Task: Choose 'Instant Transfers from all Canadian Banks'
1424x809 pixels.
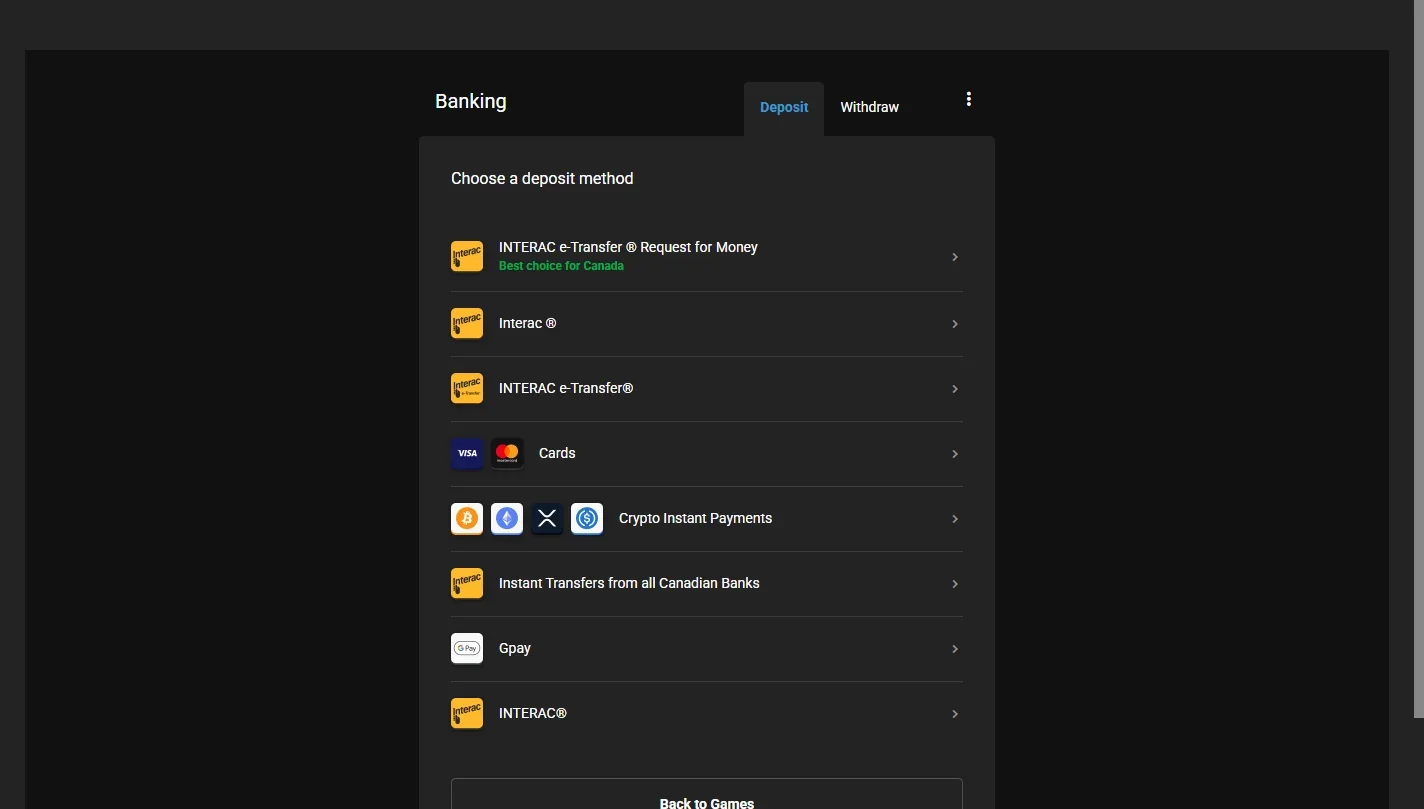Action: 629,584
